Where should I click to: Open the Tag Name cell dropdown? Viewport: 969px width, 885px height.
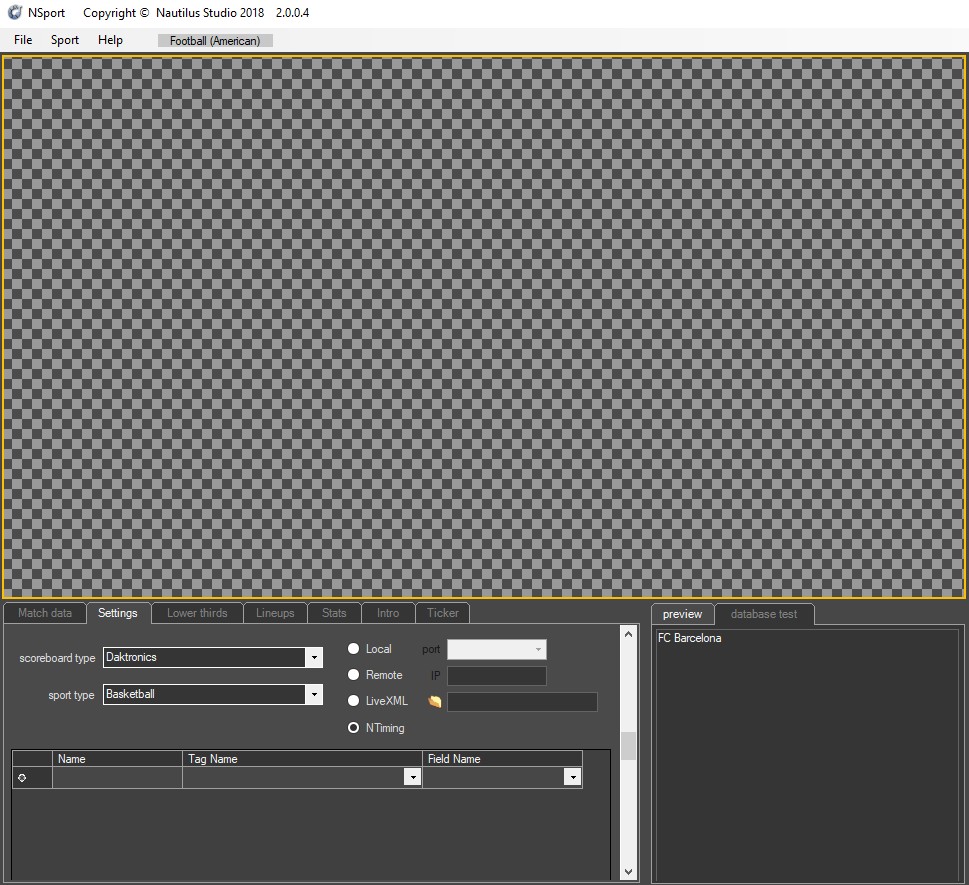(412, 778)
